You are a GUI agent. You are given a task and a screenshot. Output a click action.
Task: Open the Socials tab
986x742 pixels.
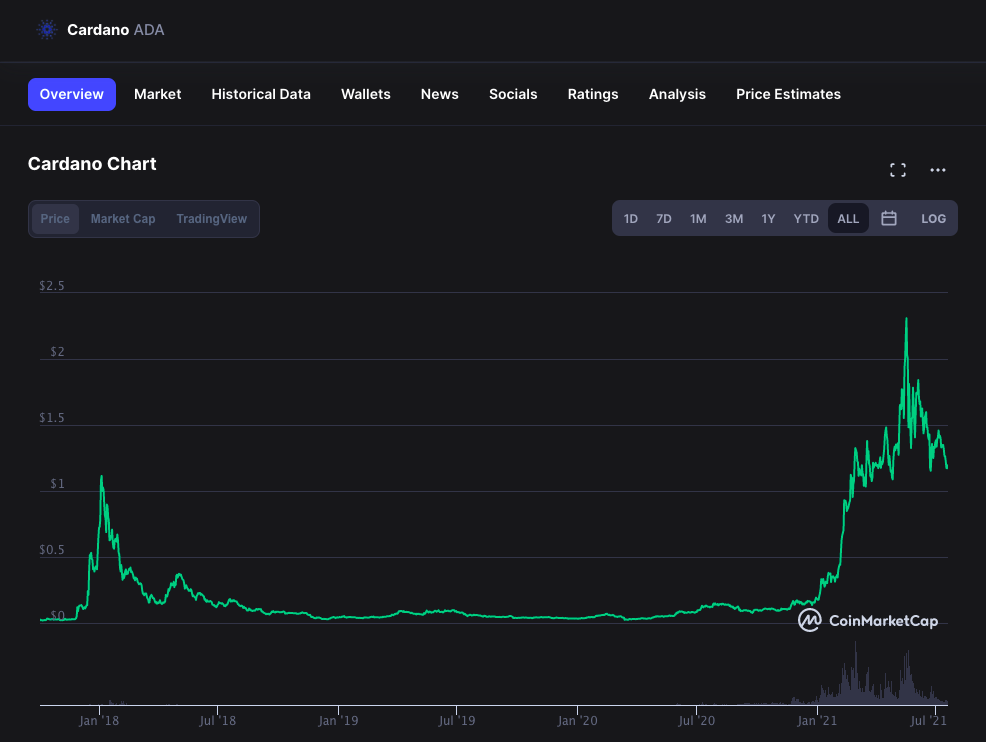(x=513, y=94)
